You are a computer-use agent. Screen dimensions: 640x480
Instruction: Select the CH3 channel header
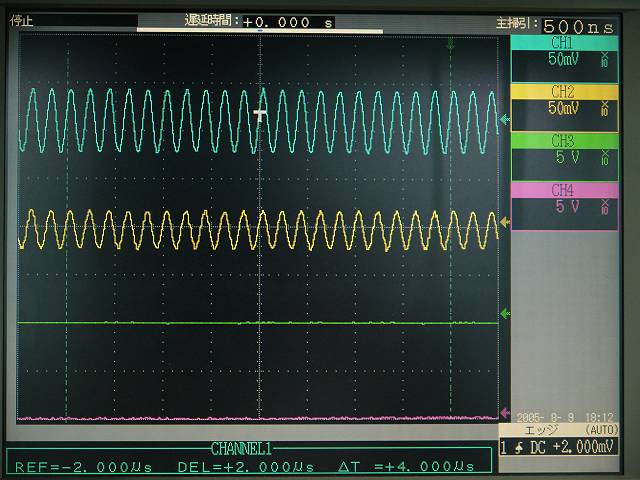pos(562,141)
